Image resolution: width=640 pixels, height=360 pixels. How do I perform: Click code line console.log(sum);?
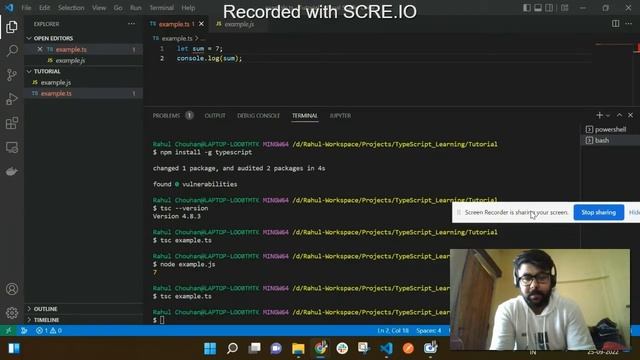[x=209, y=58]
